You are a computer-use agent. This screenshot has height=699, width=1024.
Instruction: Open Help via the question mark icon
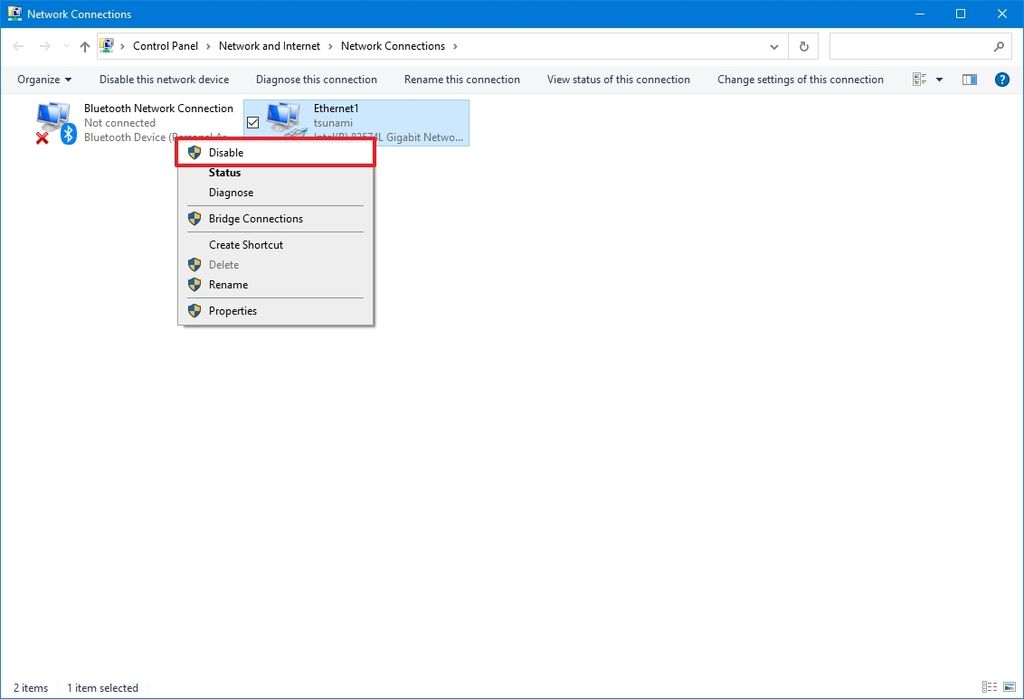(1002, 79)
